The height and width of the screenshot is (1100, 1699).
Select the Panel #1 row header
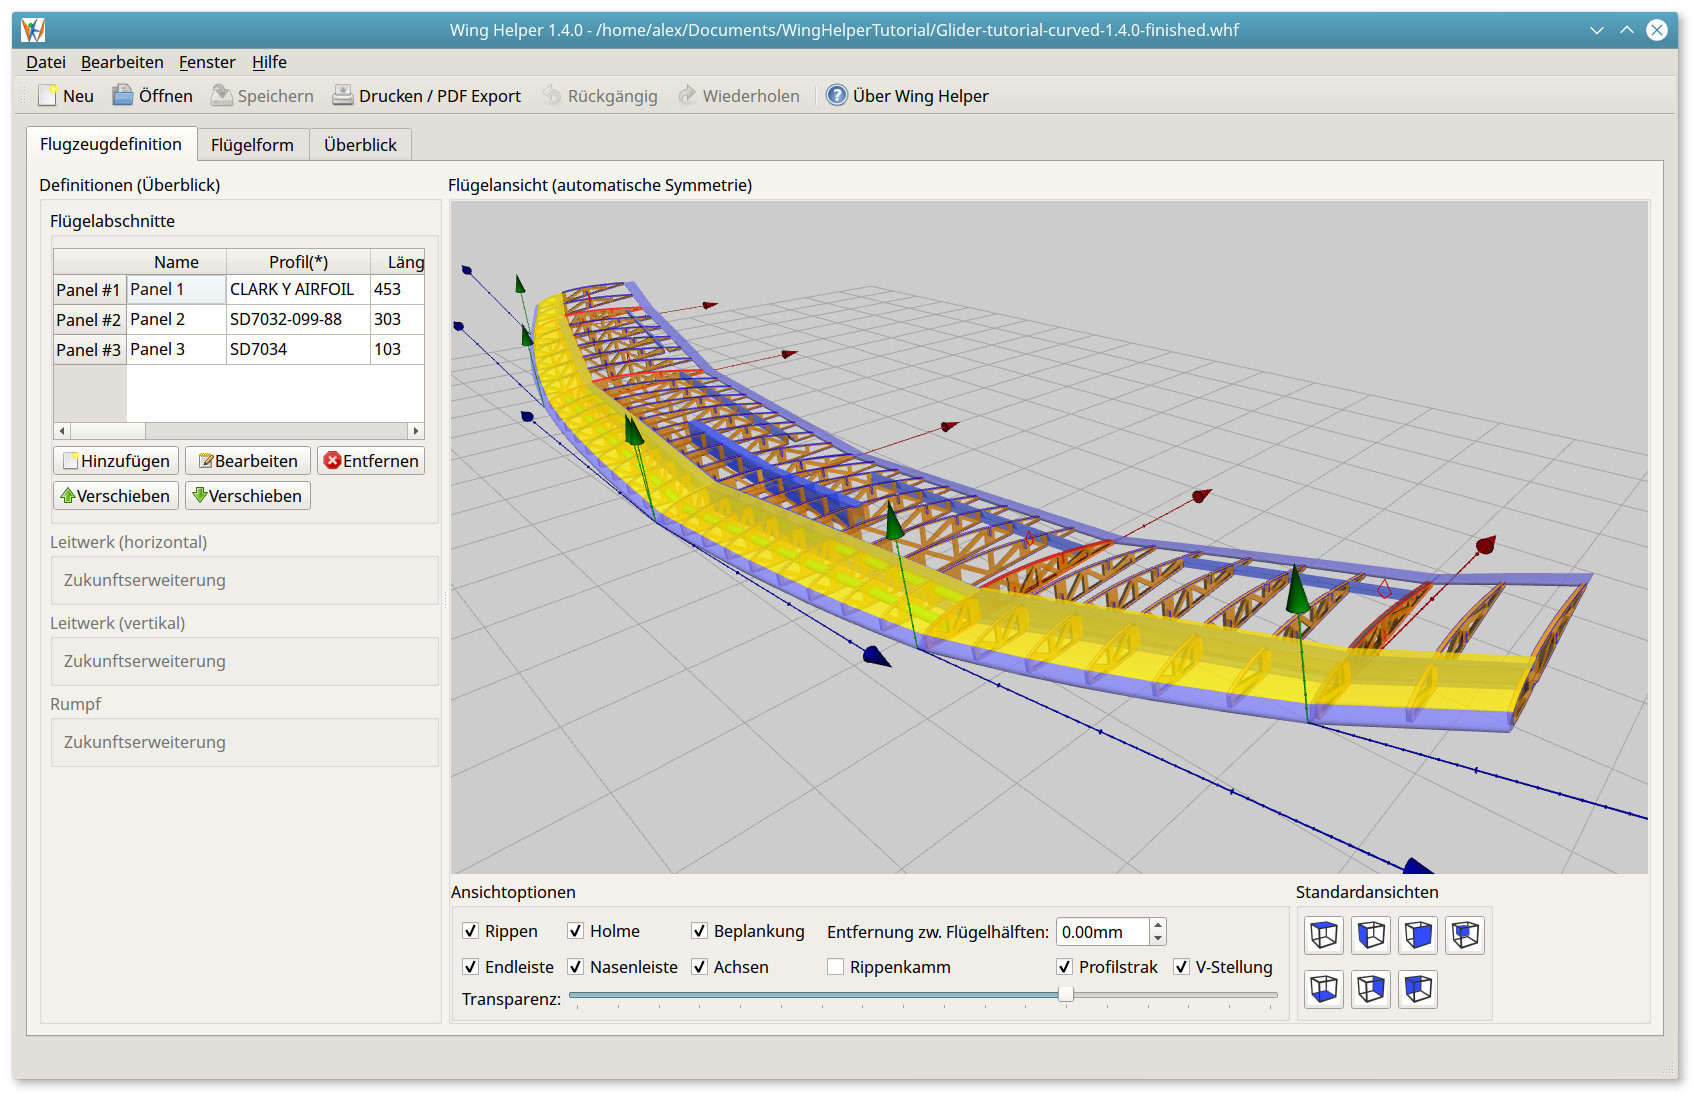click(x=89, y=290)
